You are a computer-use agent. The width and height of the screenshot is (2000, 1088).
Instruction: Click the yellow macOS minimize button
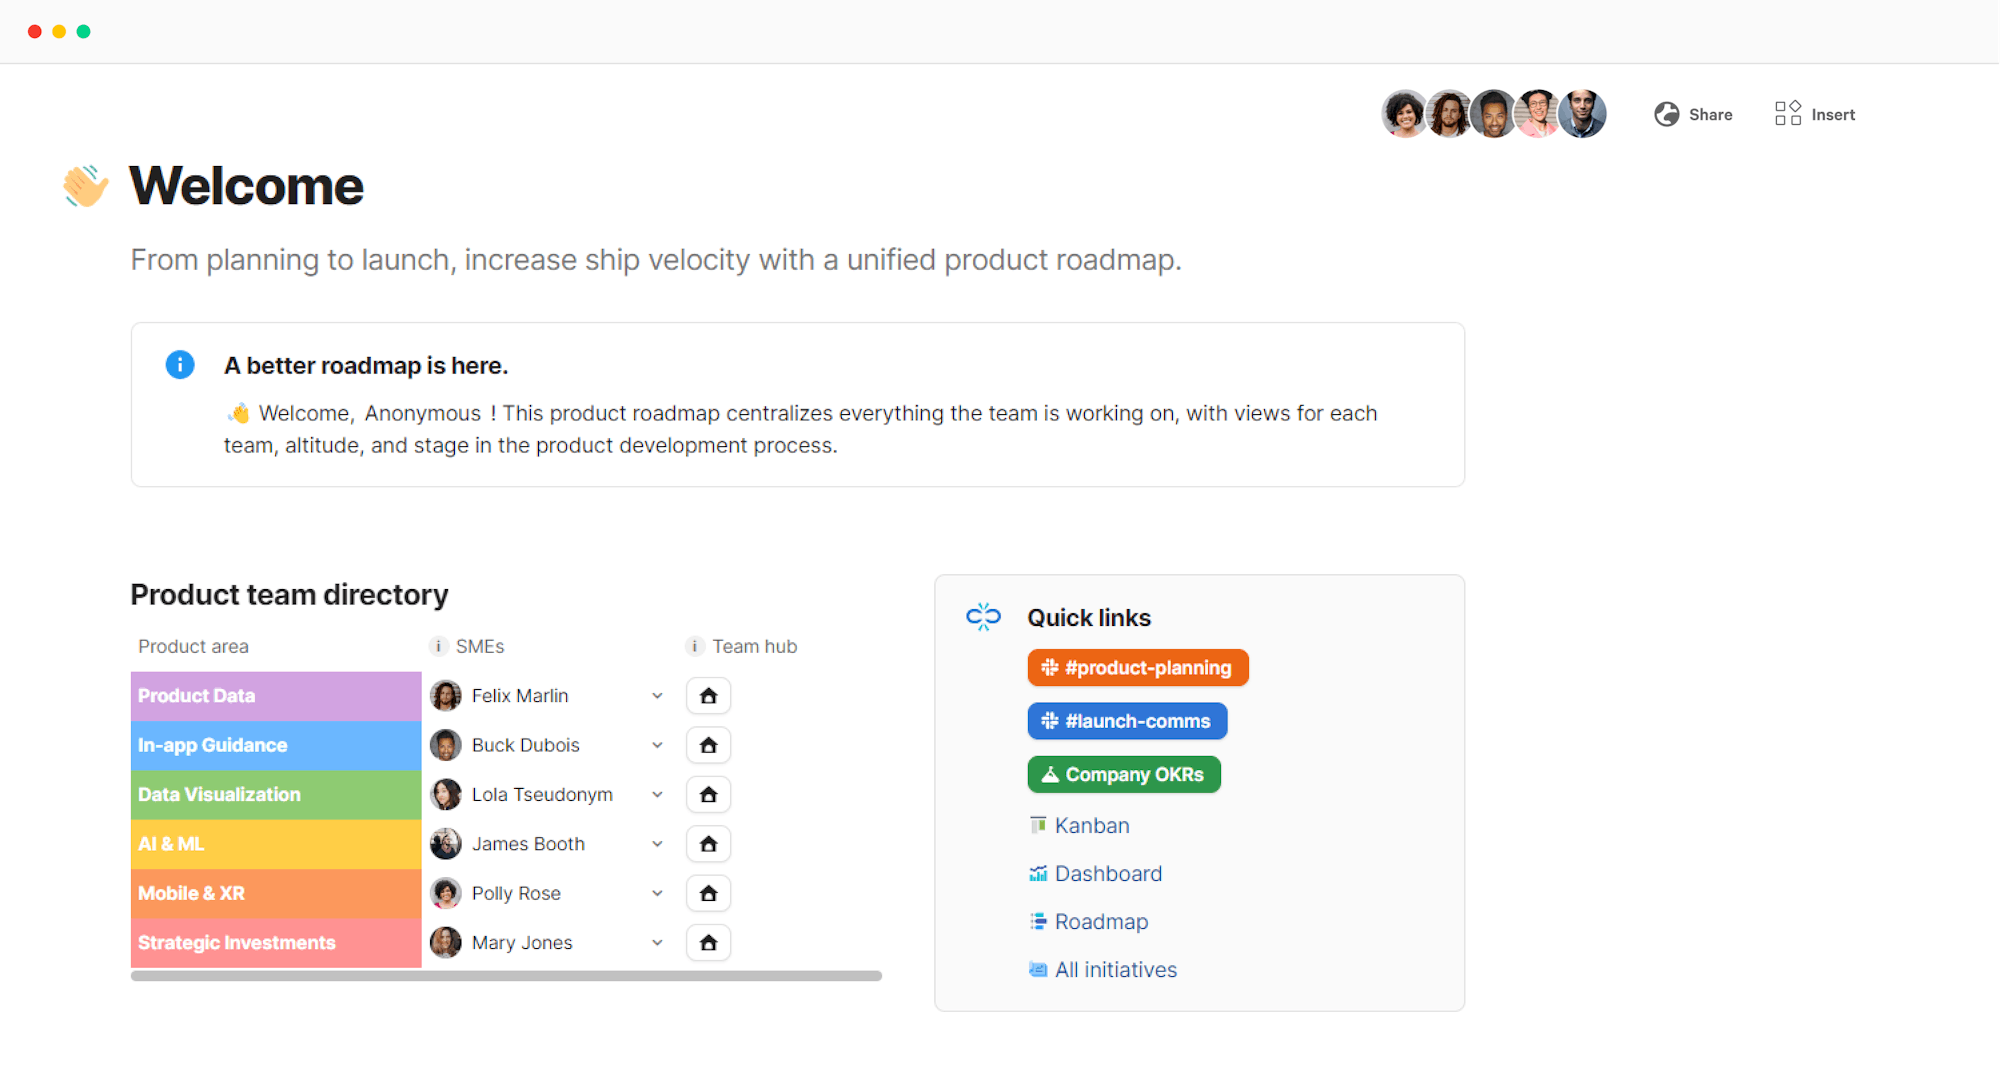tap(59, 32)
